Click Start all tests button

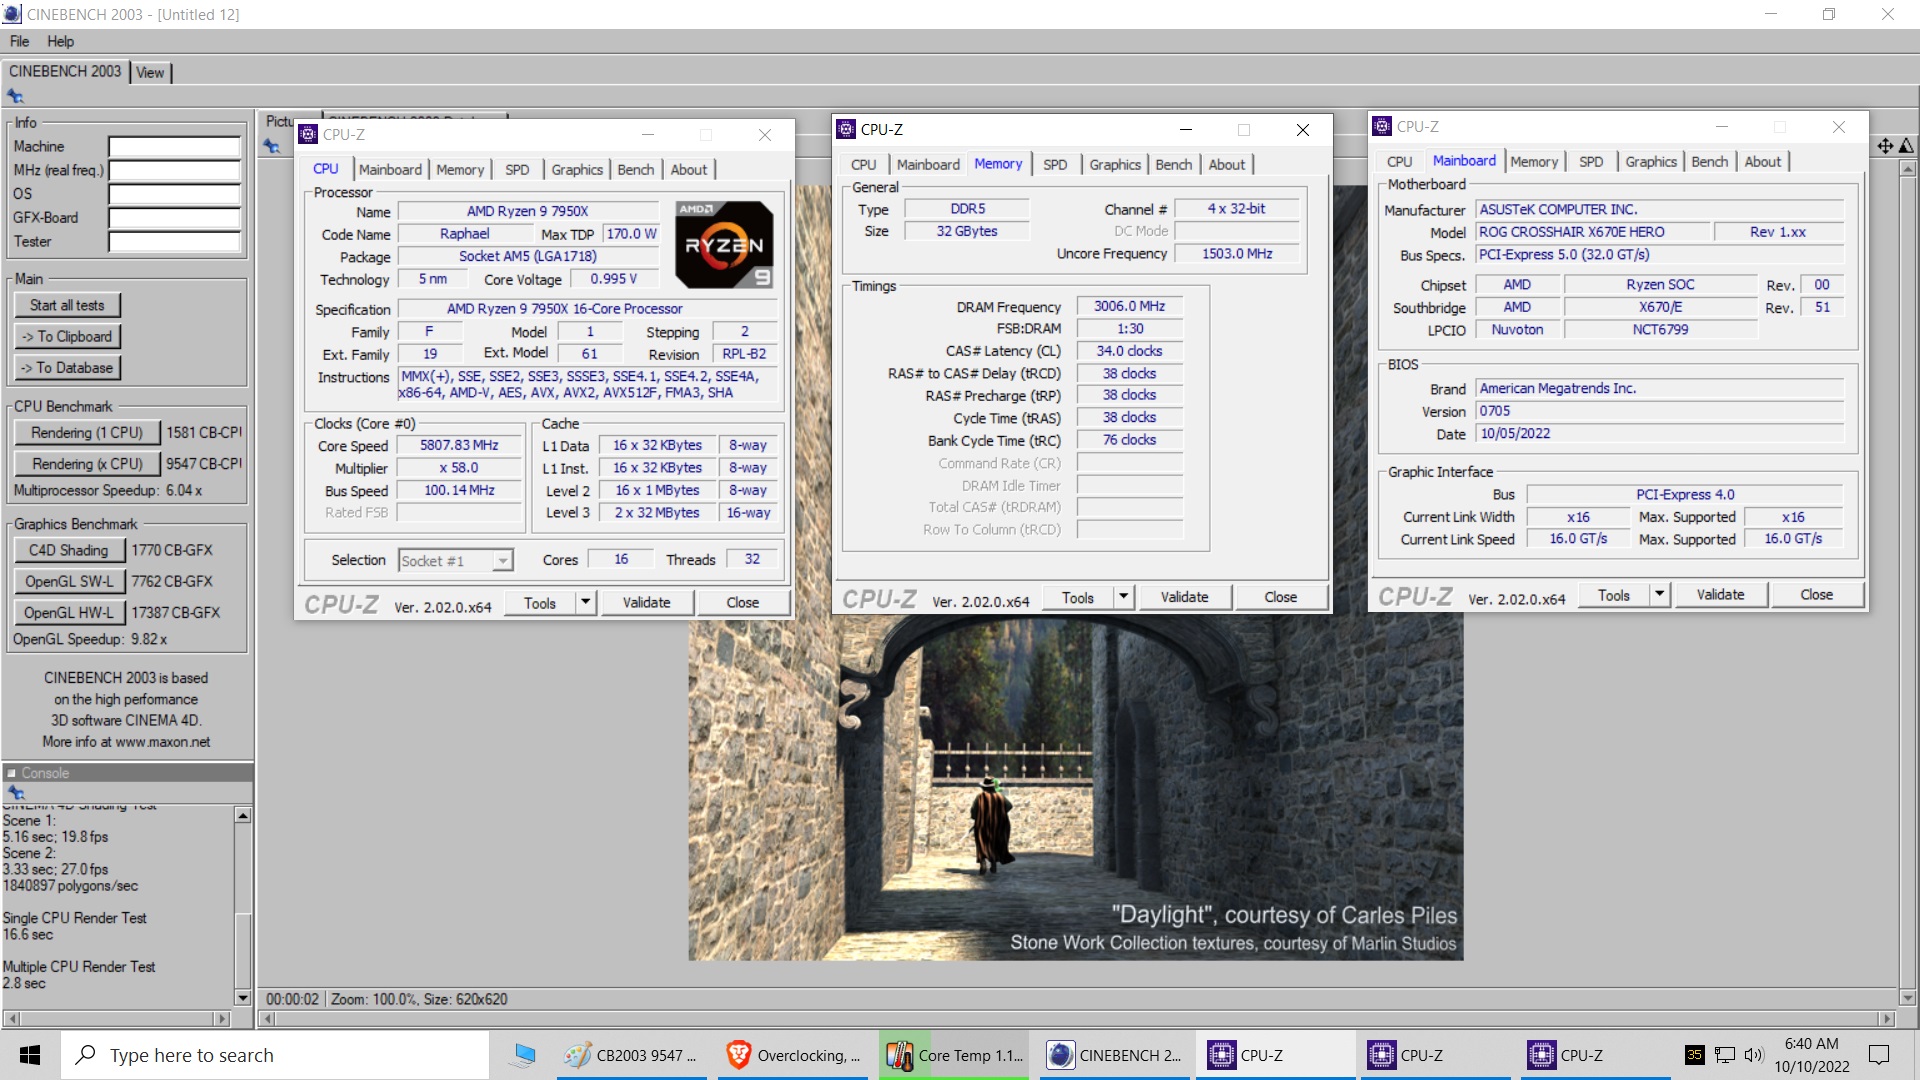click(67, 305)
